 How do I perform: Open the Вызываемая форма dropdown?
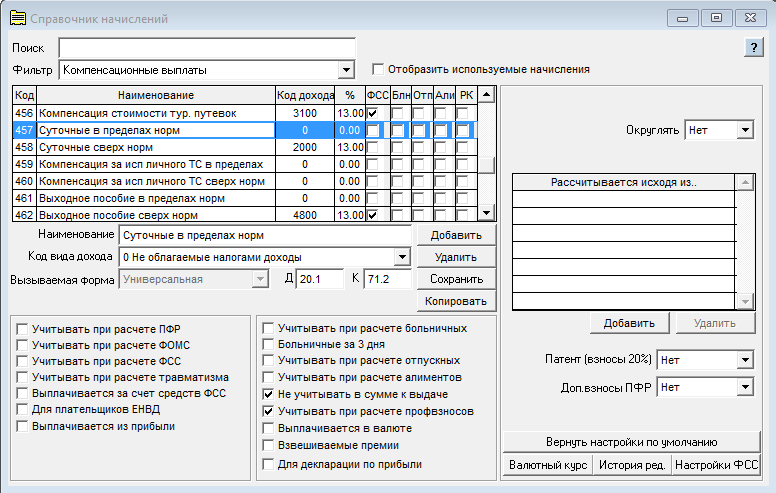pos(260,279)
